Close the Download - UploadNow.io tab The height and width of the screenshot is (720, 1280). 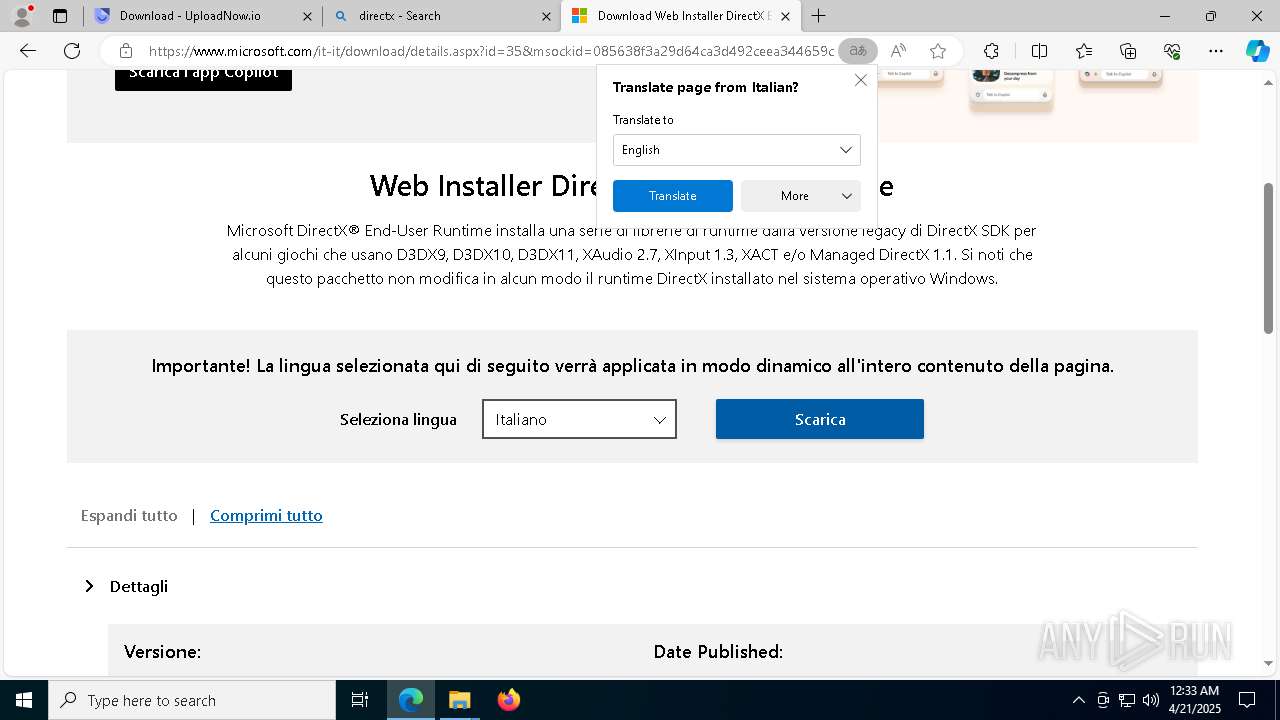tap(307, 16)
